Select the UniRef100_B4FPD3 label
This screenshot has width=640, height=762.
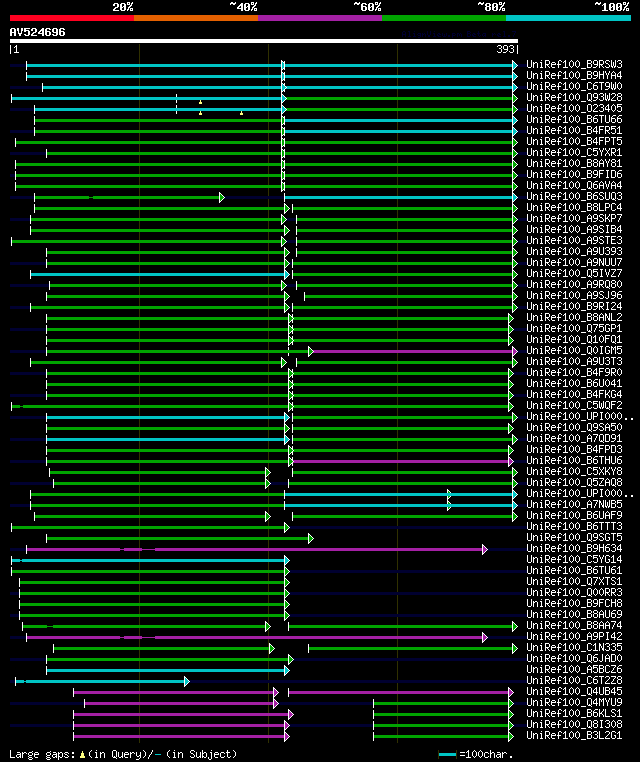574,449
